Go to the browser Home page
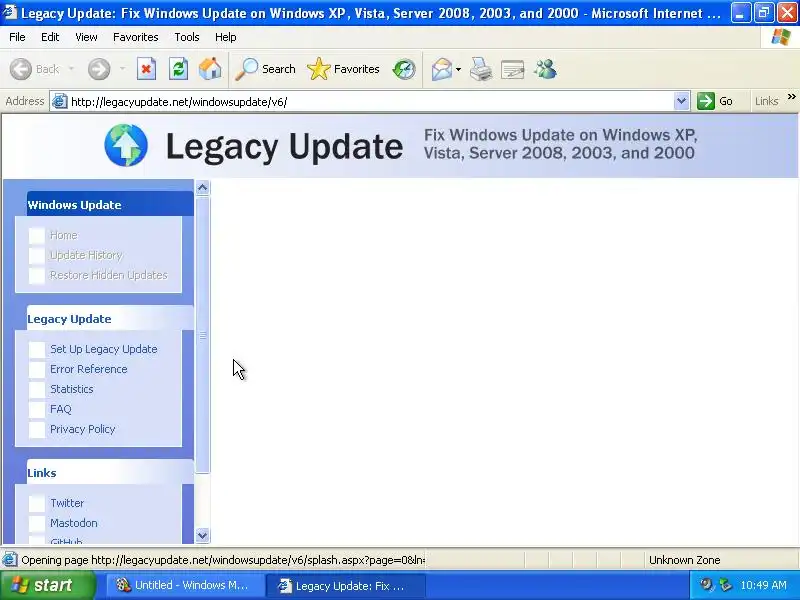800x600 pixels. [210, 69]
